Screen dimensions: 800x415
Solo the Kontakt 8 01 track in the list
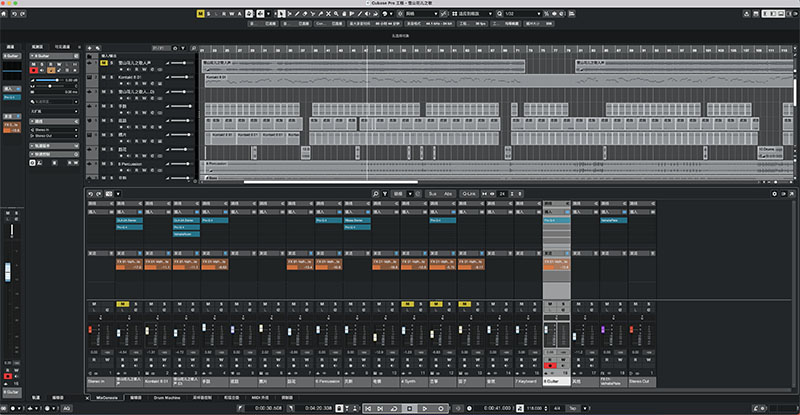112,77
